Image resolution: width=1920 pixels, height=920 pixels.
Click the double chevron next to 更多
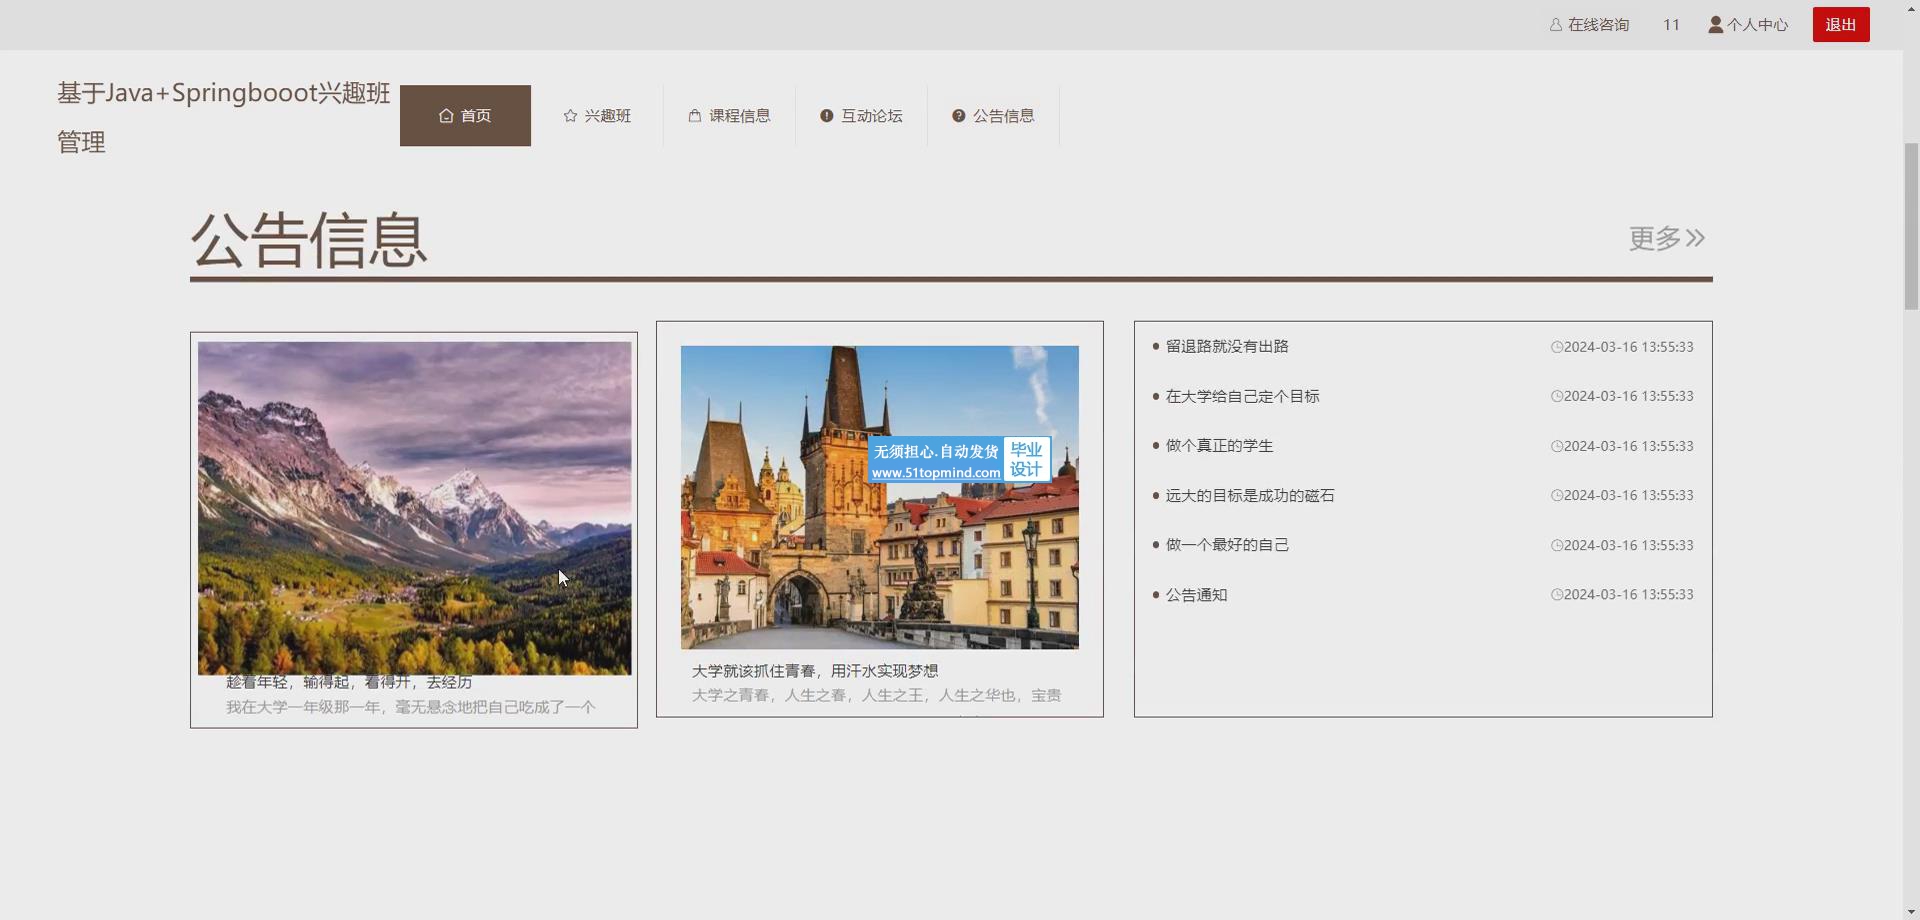1695,238
